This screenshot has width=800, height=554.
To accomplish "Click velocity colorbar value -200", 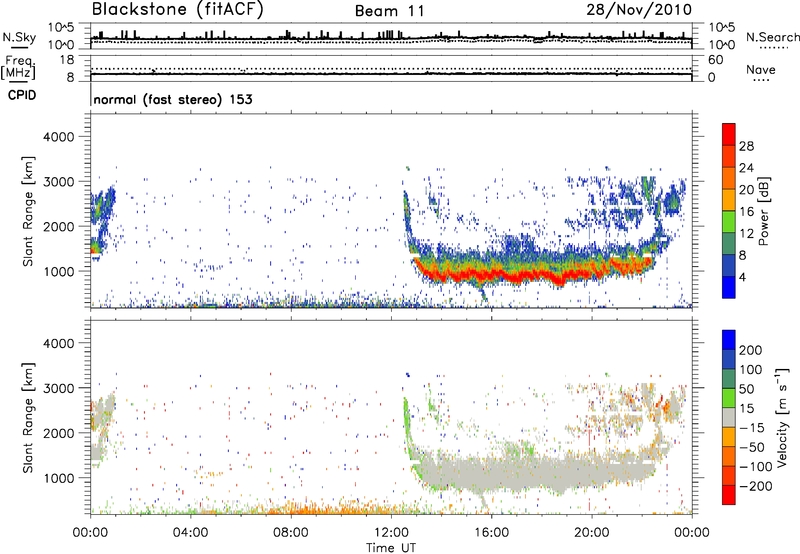I will pyautogui.click(x=755, y=486).
